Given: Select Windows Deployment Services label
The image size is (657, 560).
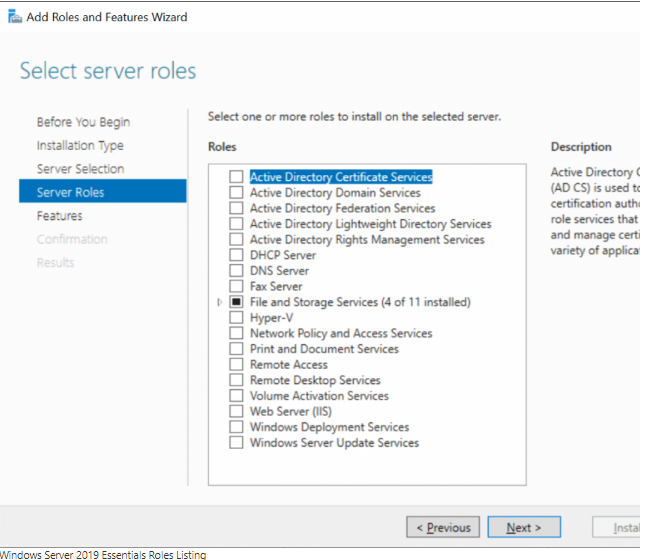Looking at the screenshot, I should tap(329, 427).
